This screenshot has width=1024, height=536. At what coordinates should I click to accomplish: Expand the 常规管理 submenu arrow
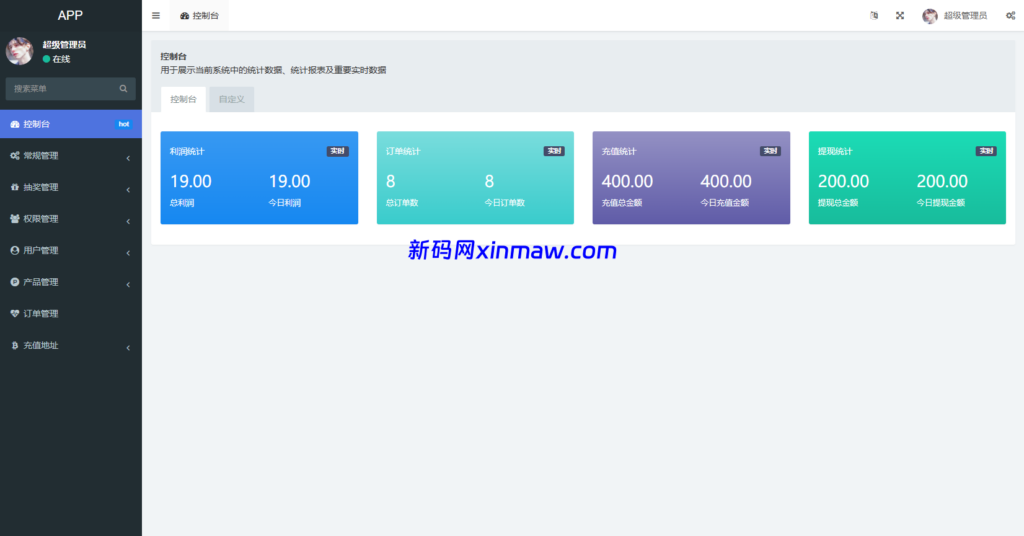pyautogui.click(x=128, y=158)
